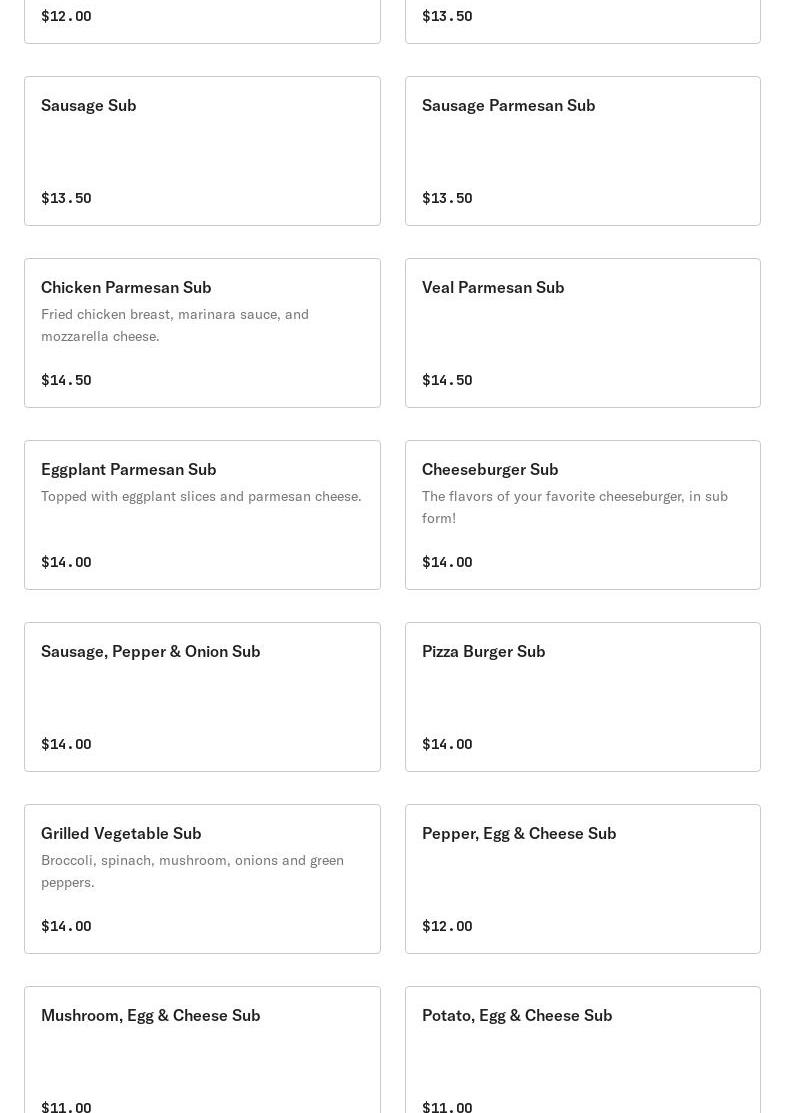Screen dimensions: 785x1113
Task: Open Potato, Egg & Cheese Sub
Action: click(582, 1050)
